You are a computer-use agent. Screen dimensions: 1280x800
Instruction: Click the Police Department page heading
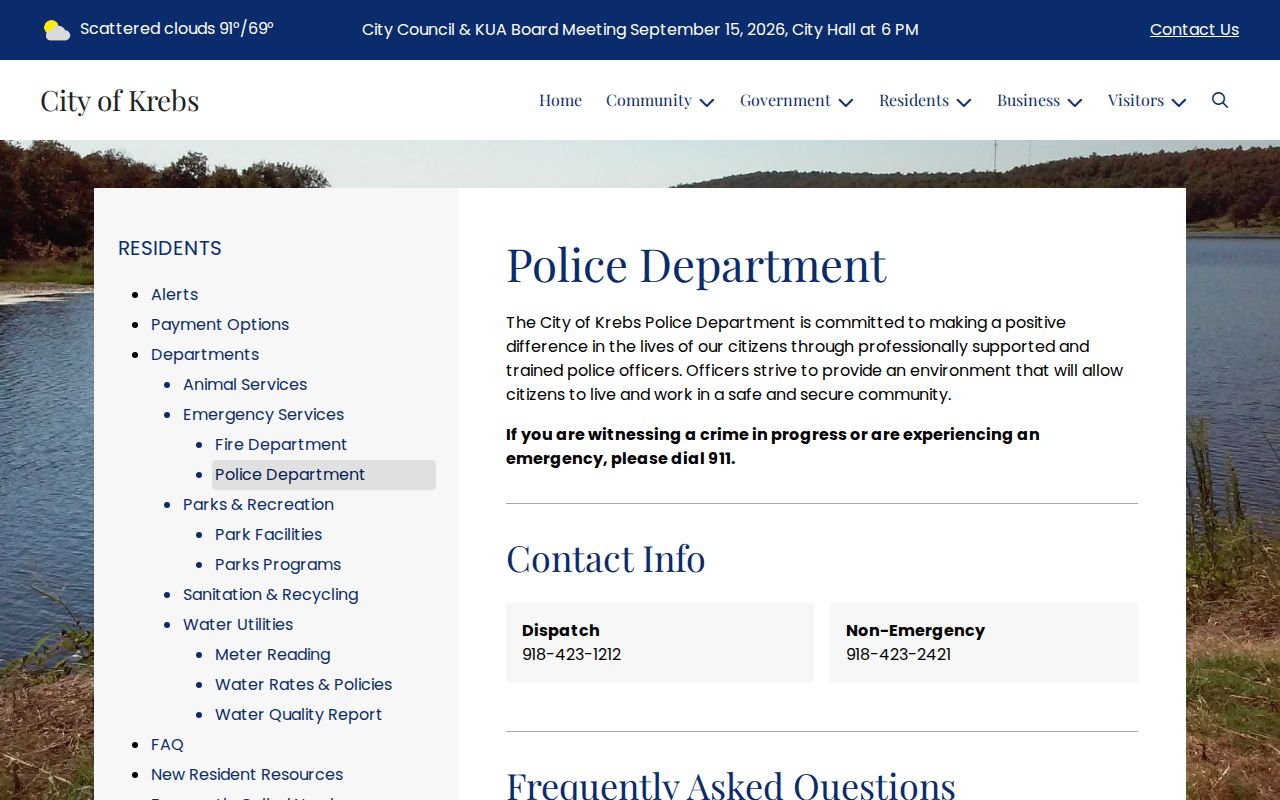(x=696, y=265)
